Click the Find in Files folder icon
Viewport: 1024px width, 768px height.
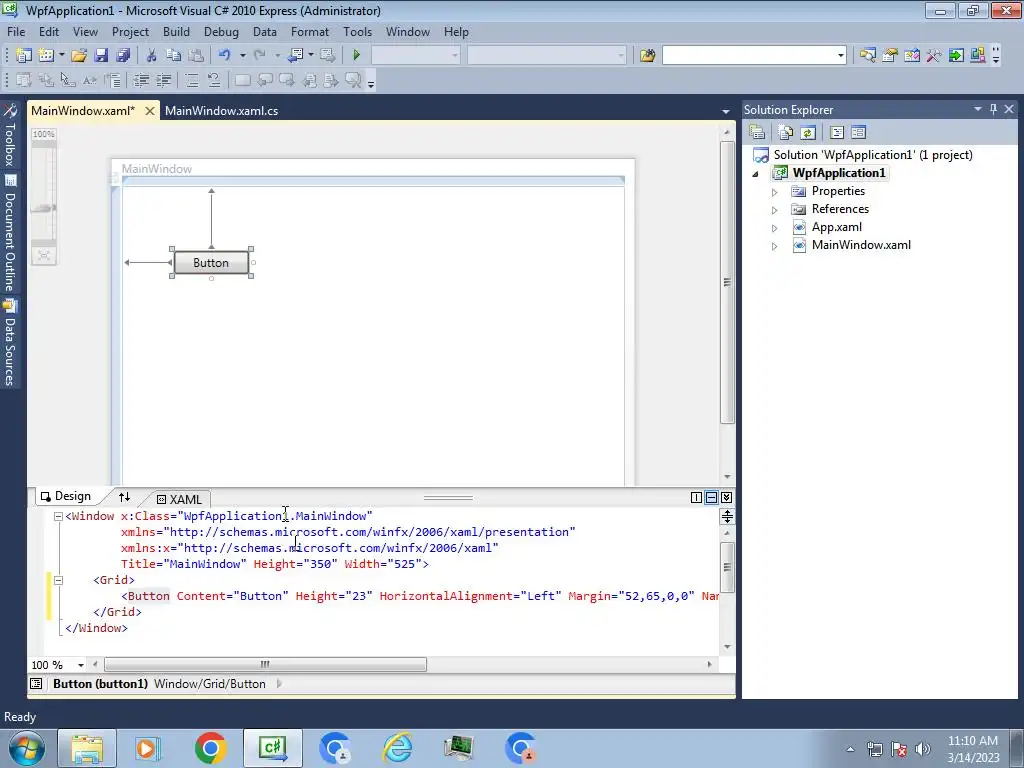(647, 56)
